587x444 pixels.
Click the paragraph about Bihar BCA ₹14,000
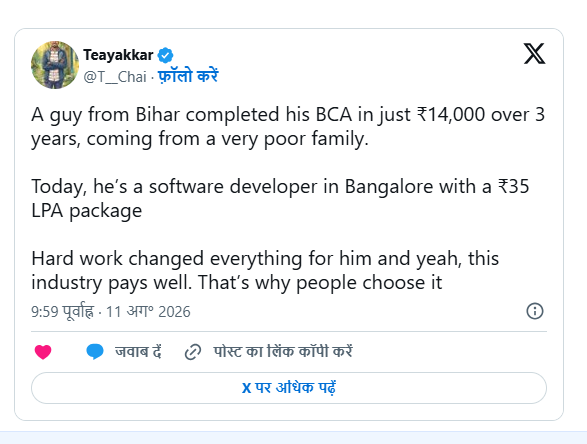click(288, 127)
